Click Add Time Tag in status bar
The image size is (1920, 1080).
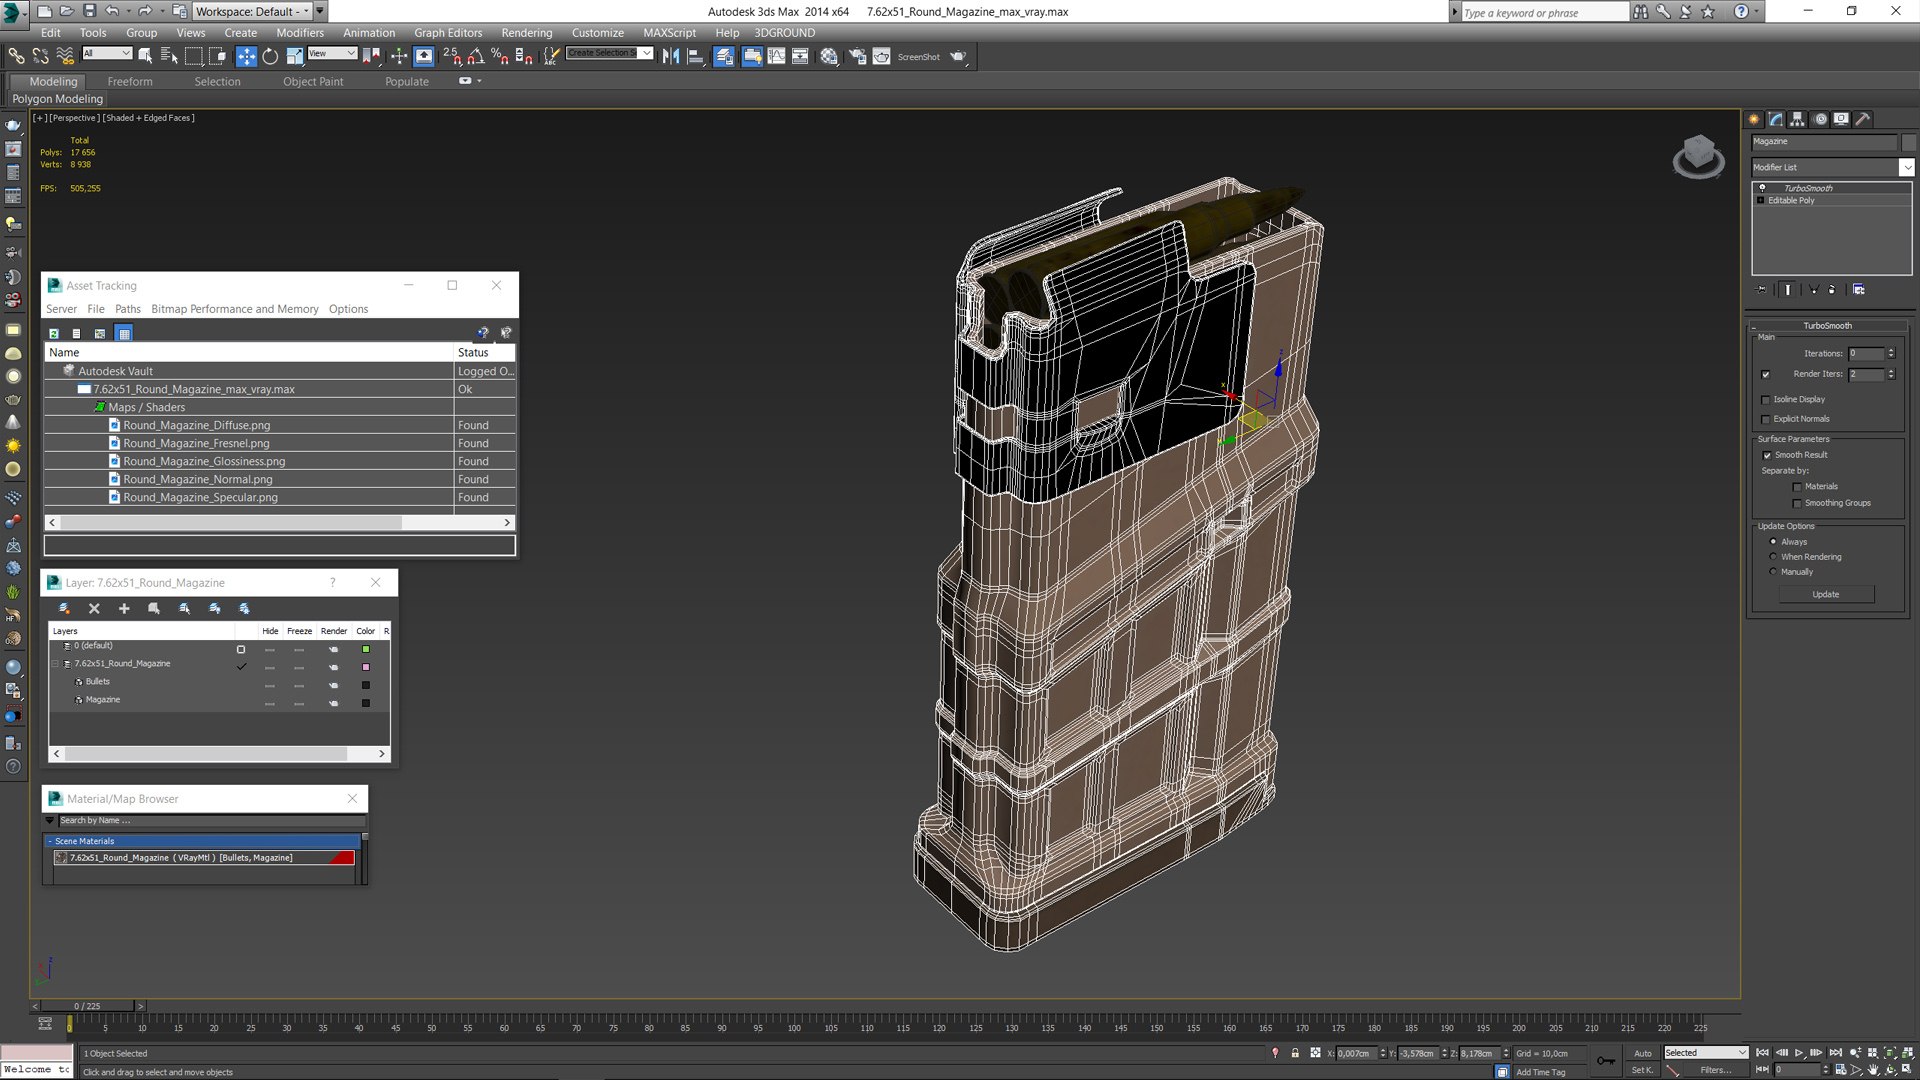point(1541,1072)
